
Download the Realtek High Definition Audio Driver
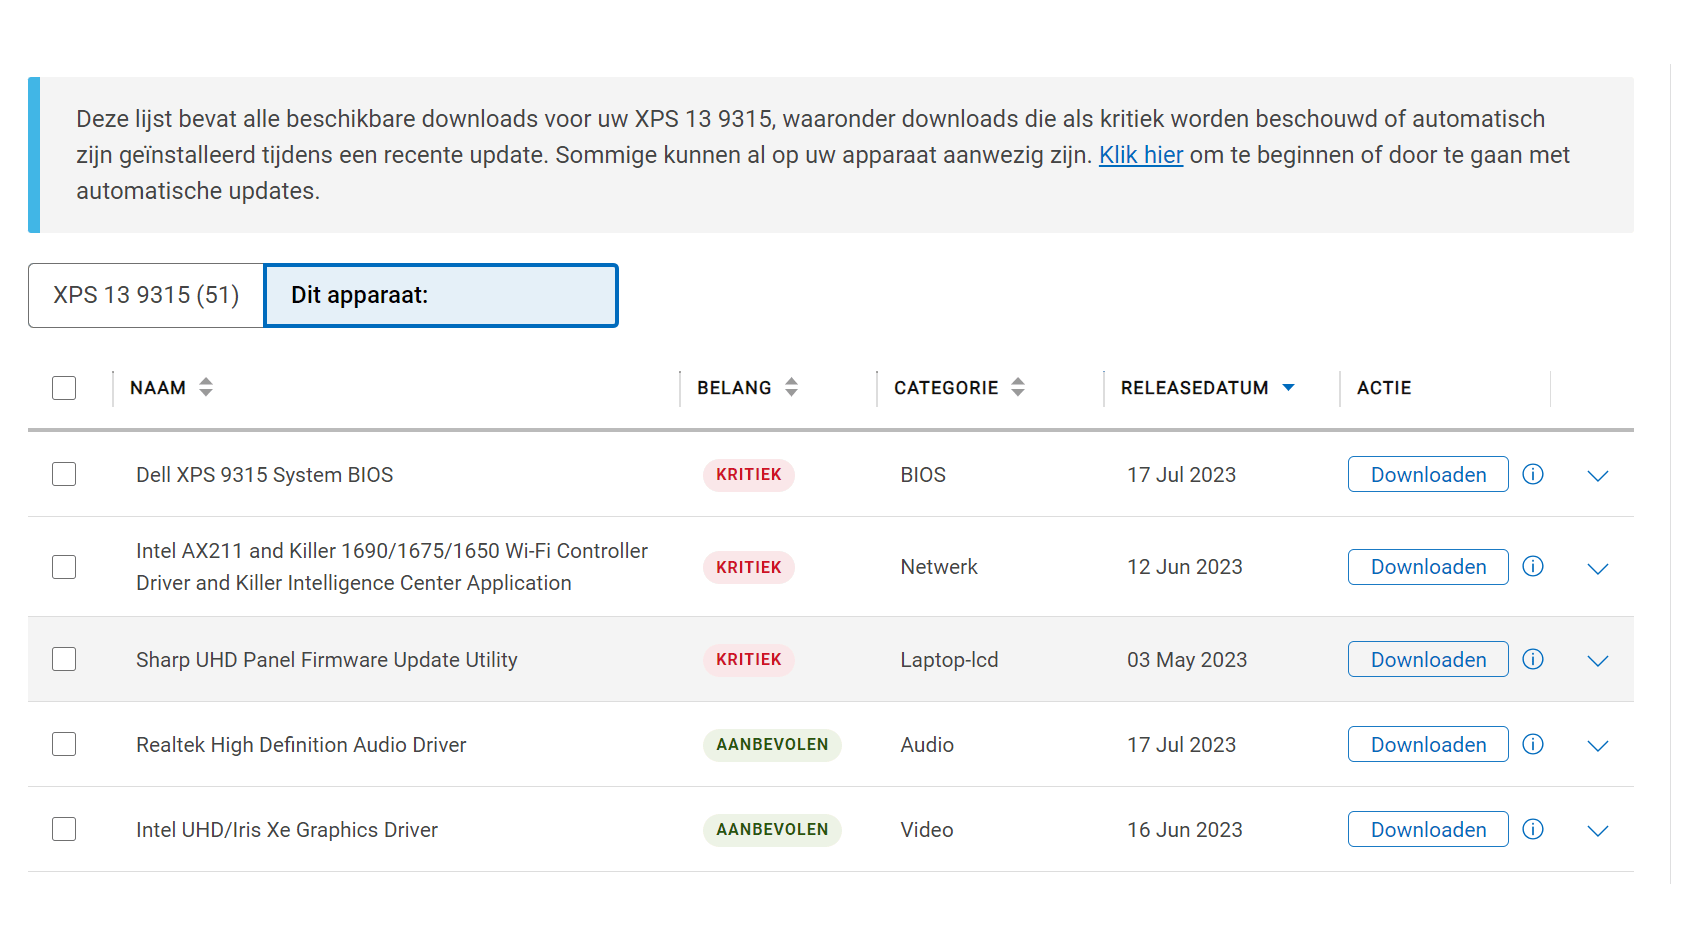1428,744
